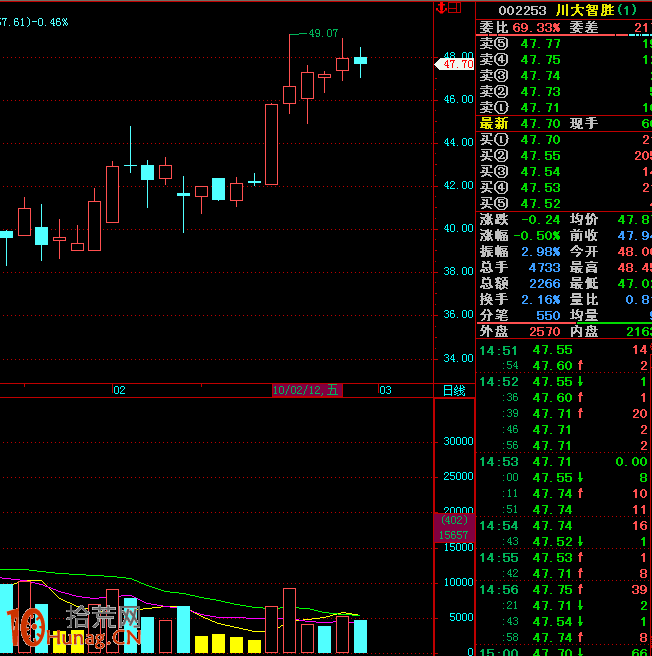Click the 15657 volume indicator value tag
This screenshot has height=656, width=652.
click(x=453, y=535)
